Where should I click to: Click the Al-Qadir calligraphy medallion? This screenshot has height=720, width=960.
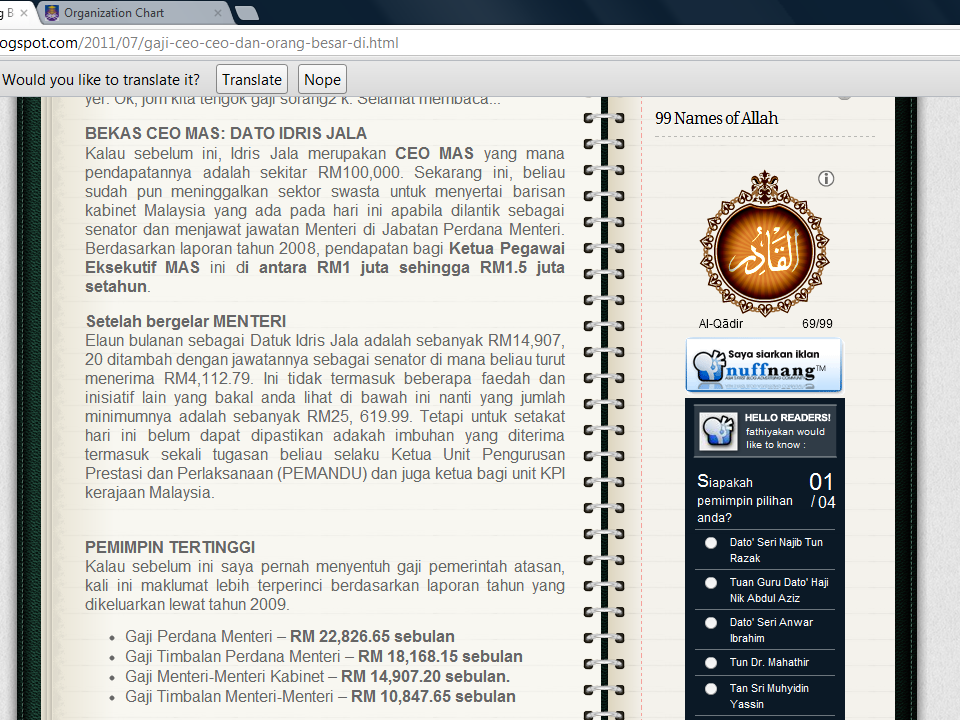tap(765, 244)
